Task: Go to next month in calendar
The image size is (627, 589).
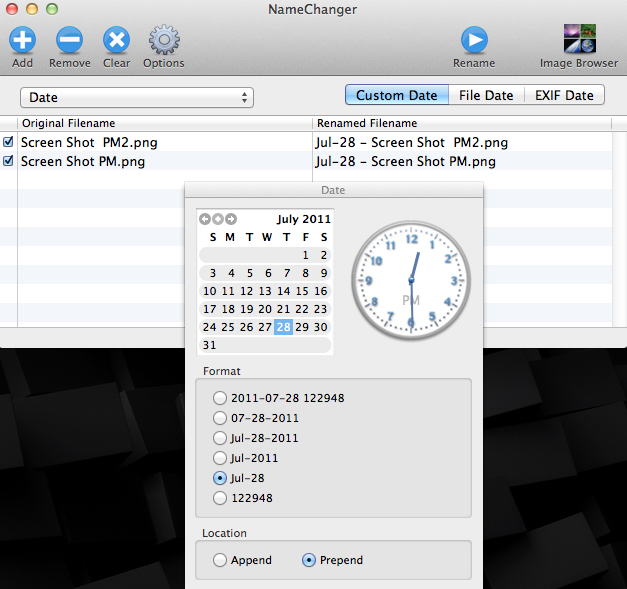Action: pos(231,219)
